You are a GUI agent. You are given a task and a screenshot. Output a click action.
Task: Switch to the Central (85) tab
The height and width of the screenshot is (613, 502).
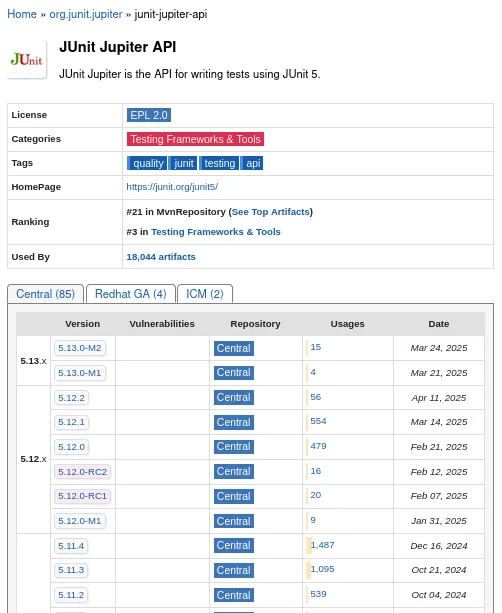point(45,294)
